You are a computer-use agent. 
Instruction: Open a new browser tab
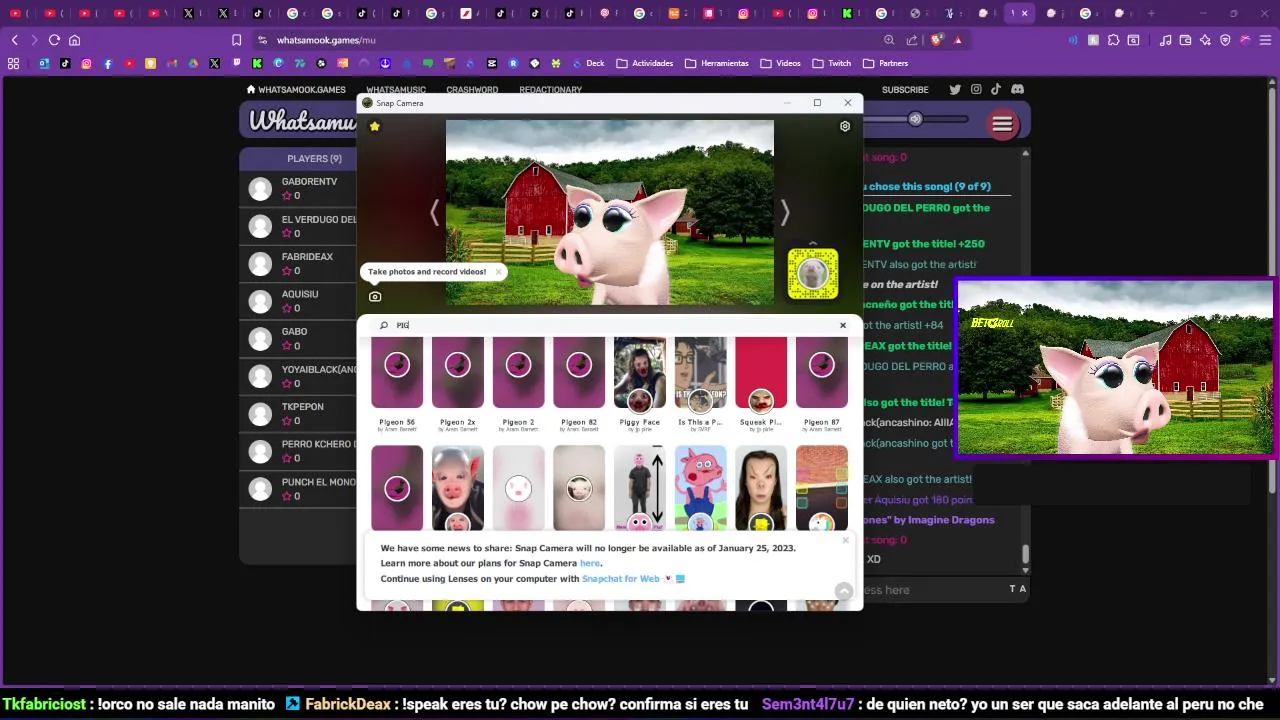click(x=1151, y=13)
